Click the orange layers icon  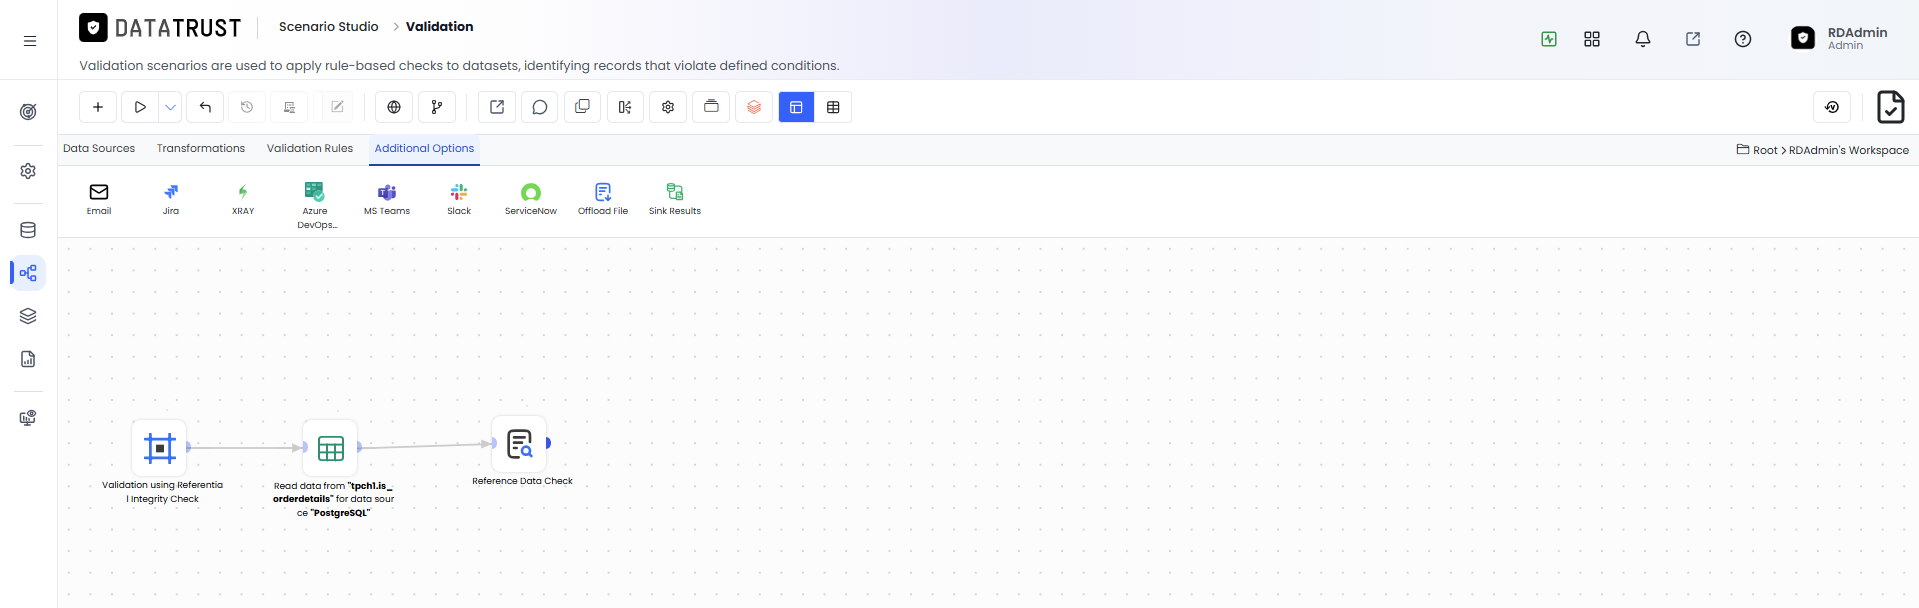click(754, 107)
